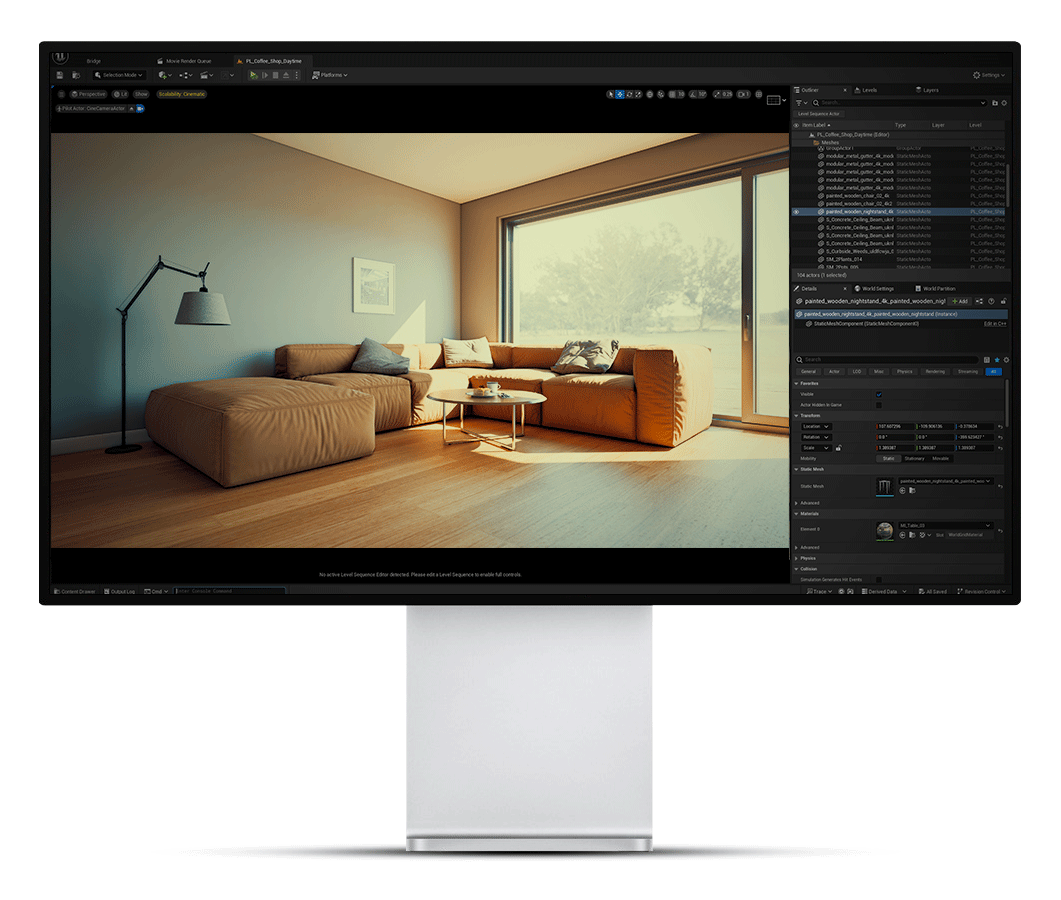The height and width of the screenshot is (900, 1061).
Task: Click in the Outliner search field
Action: [898, 103]
